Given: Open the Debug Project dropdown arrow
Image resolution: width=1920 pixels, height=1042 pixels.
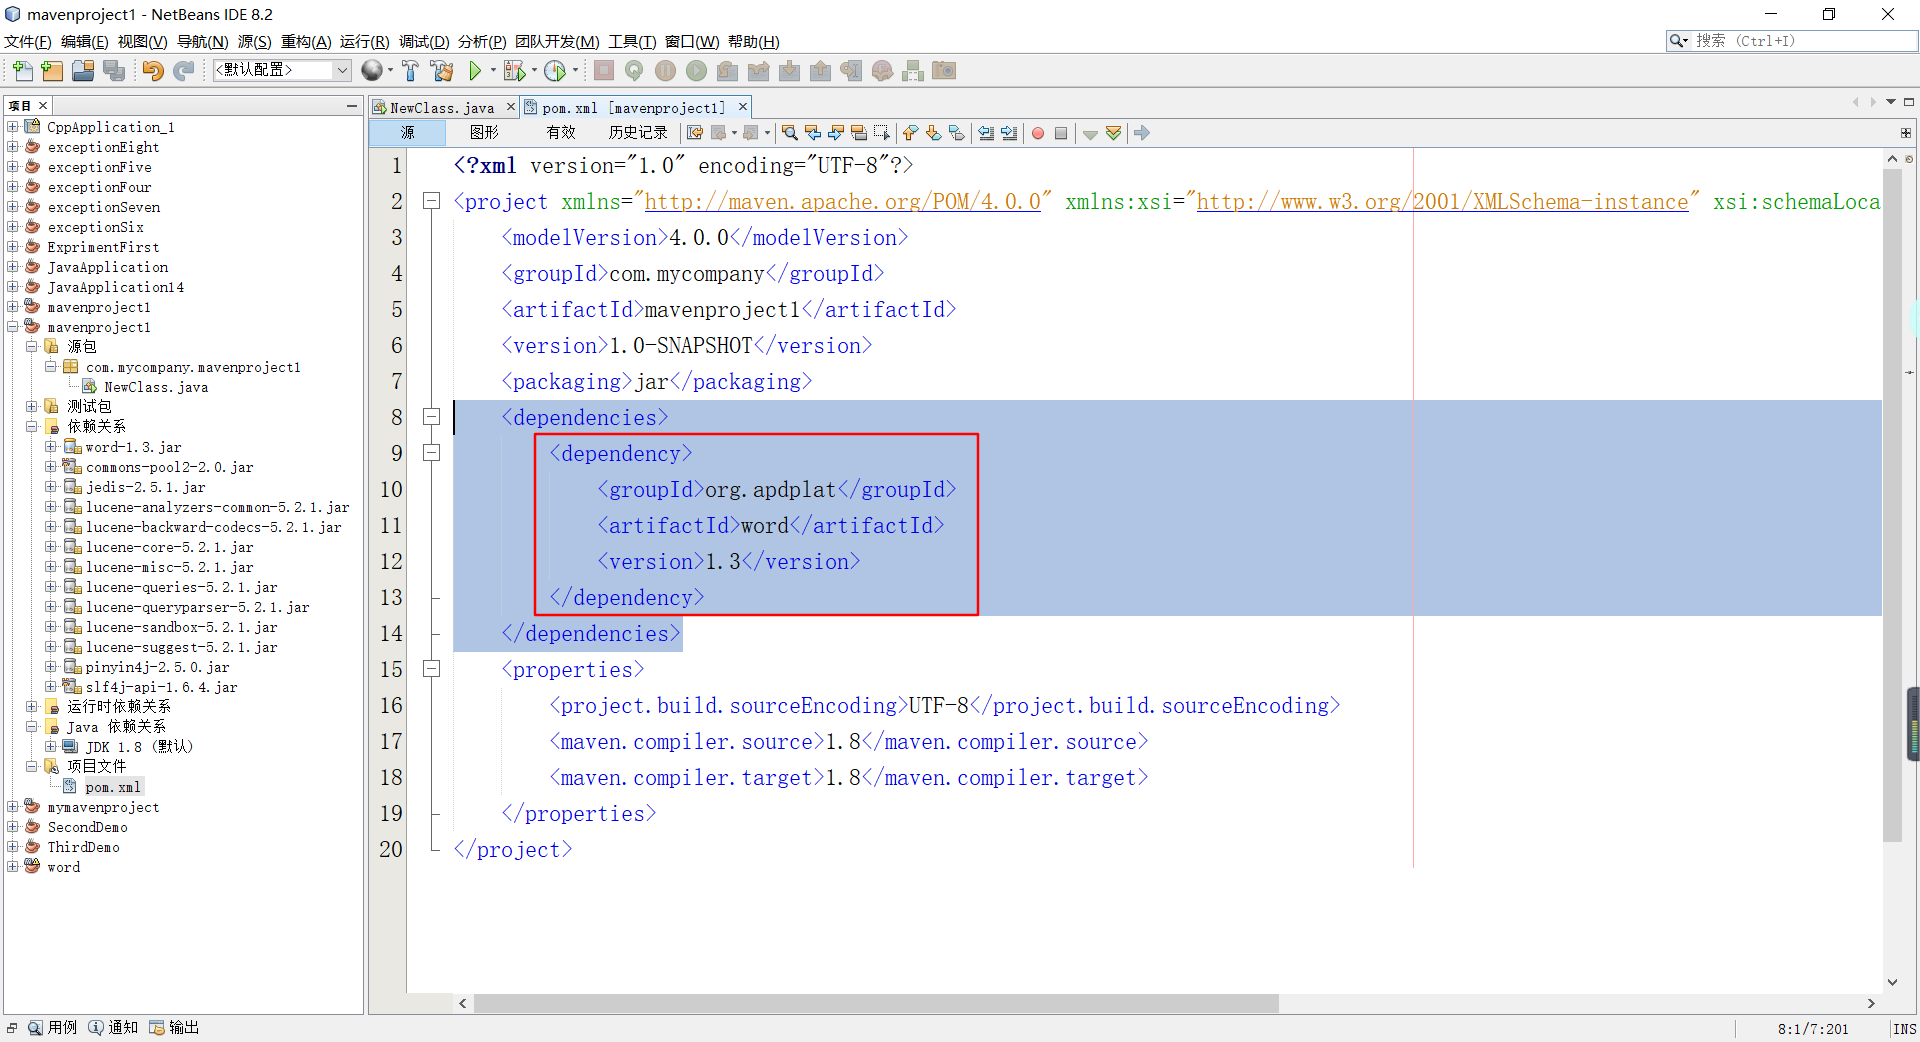Looking at the screenshot, I should click(534, 70).
